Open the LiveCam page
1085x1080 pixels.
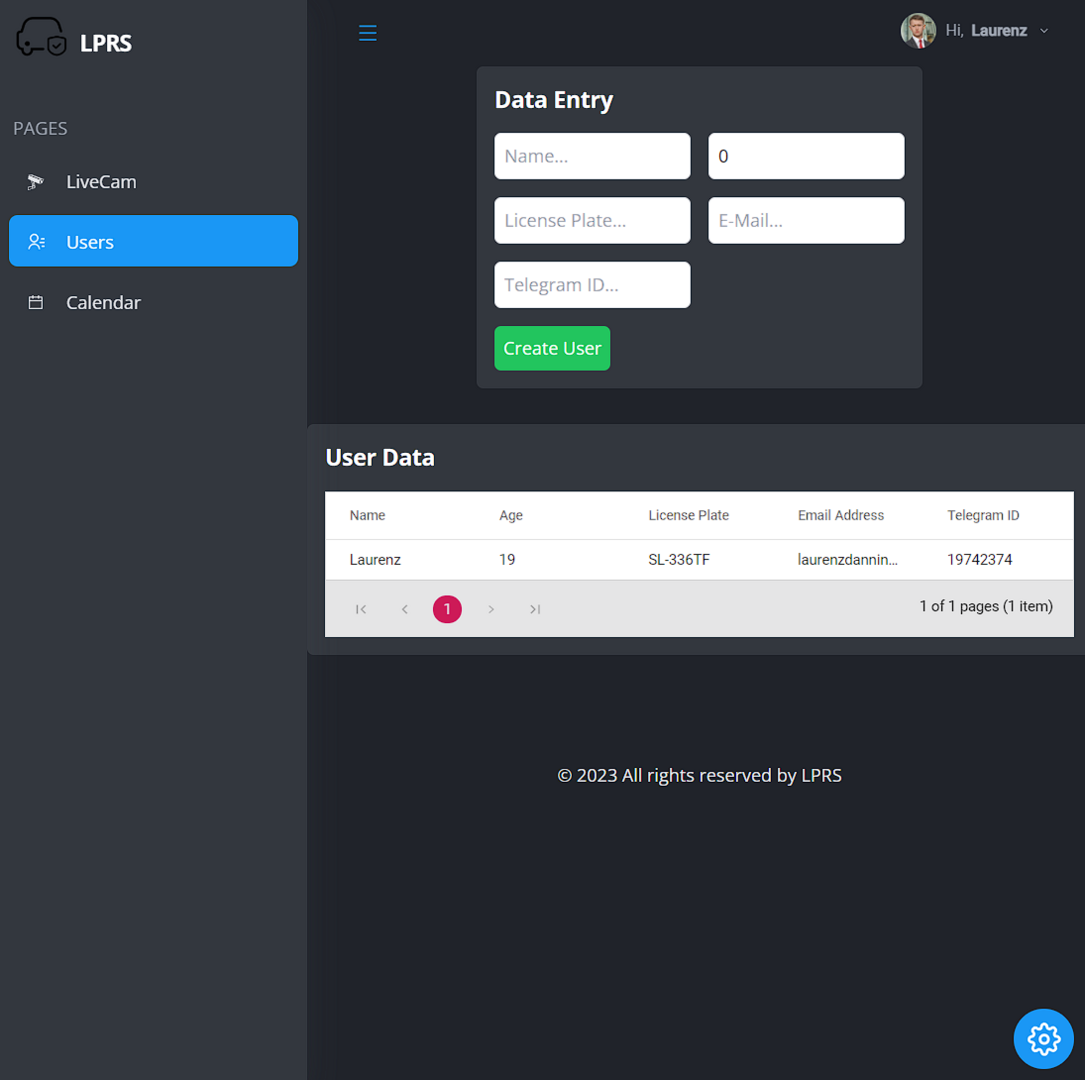coord(101,182)
